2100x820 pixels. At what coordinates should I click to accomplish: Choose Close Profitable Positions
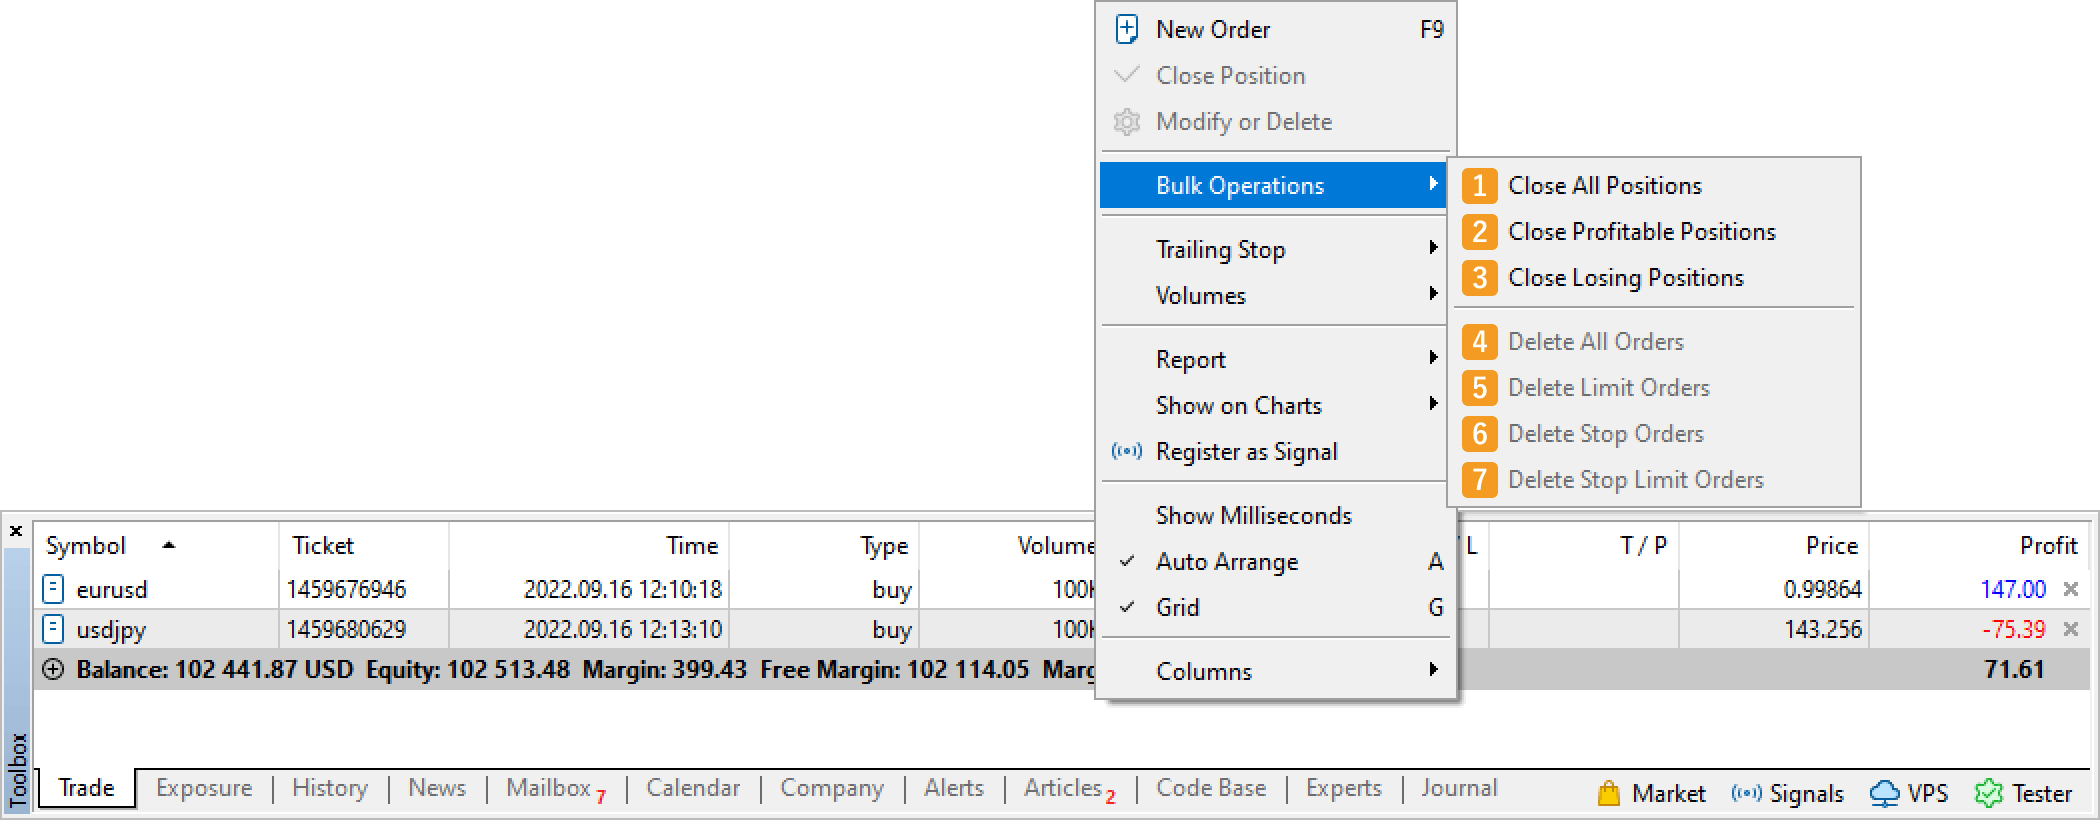[x=1655, y=231]
